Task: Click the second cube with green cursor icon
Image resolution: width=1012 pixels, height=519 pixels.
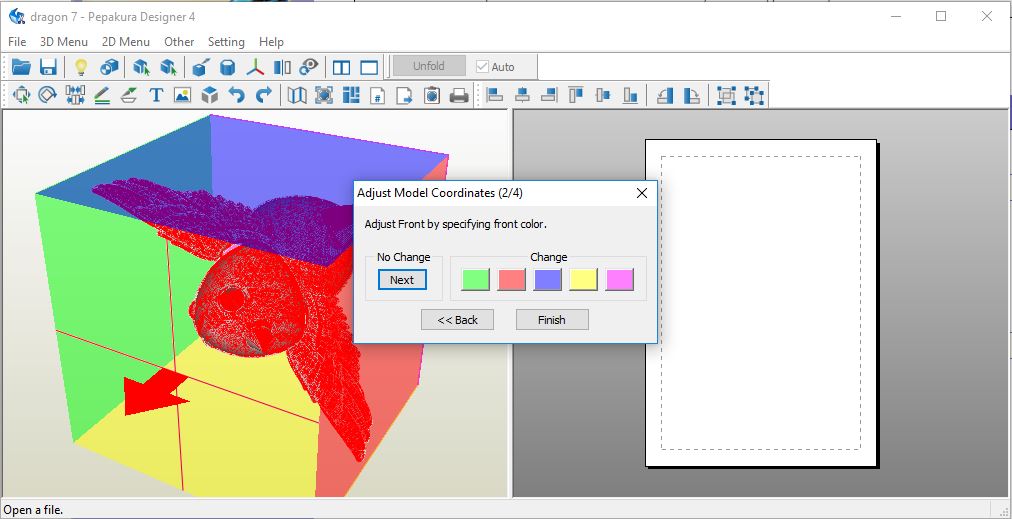Action: click(168, 66)
